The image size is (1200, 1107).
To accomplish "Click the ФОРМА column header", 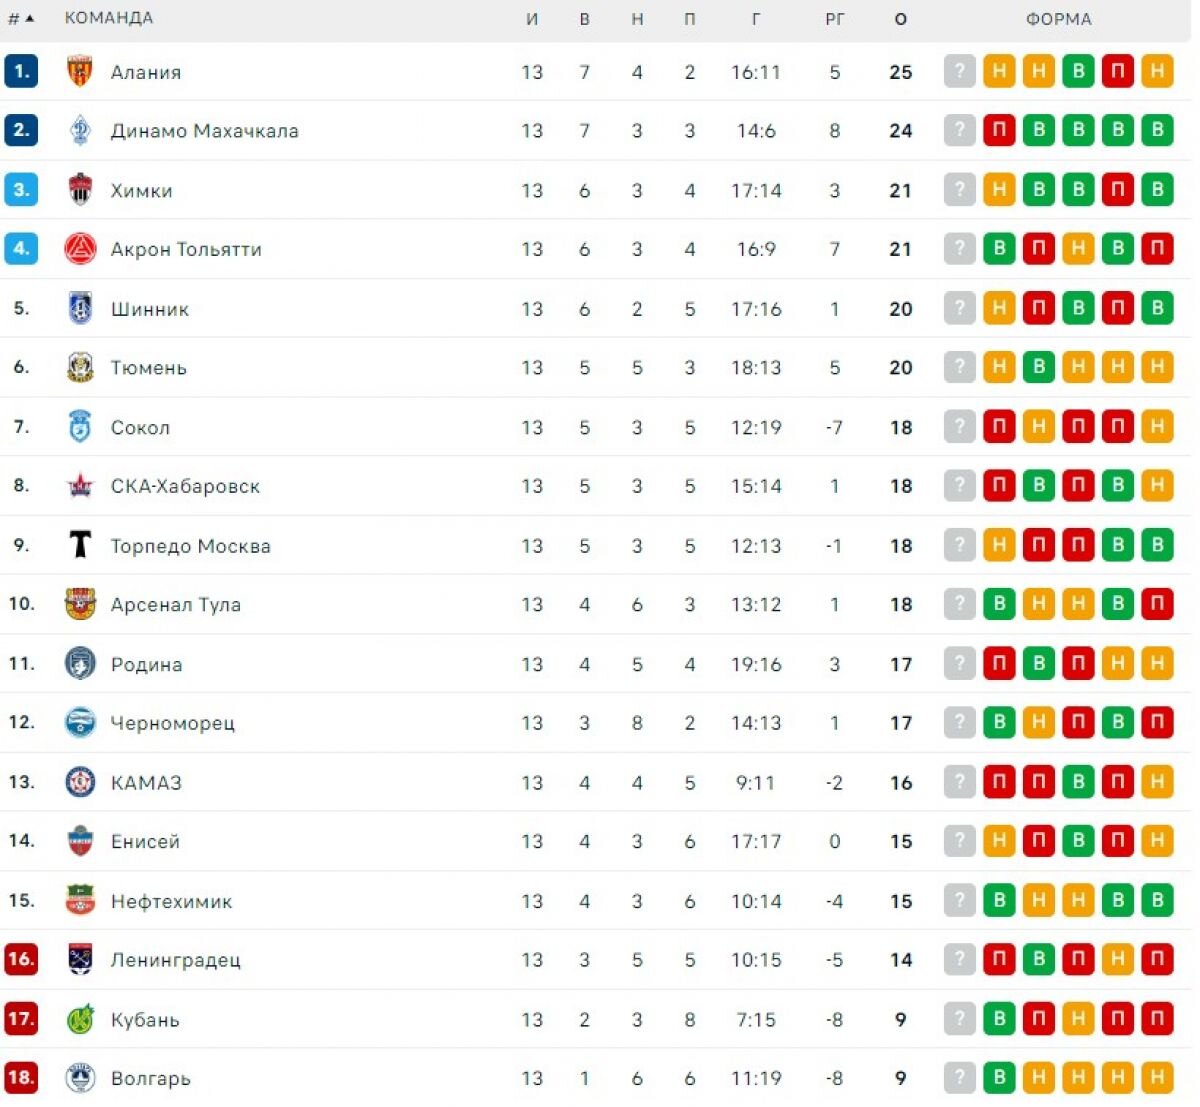I will (1058, 18).
